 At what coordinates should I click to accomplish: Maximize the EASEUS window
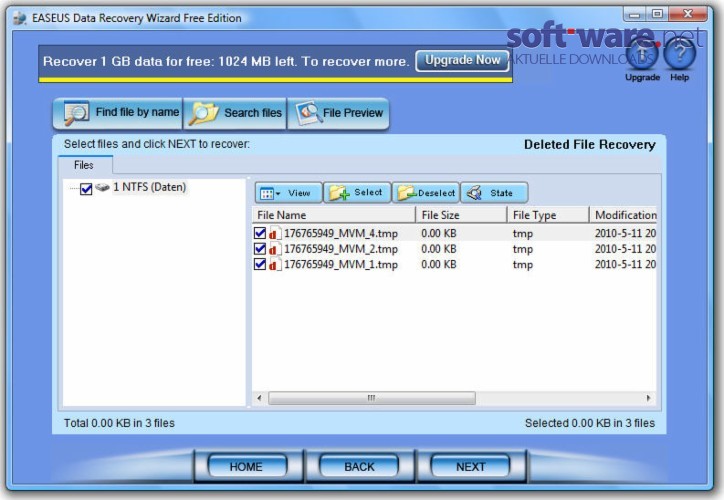(658, 14)
